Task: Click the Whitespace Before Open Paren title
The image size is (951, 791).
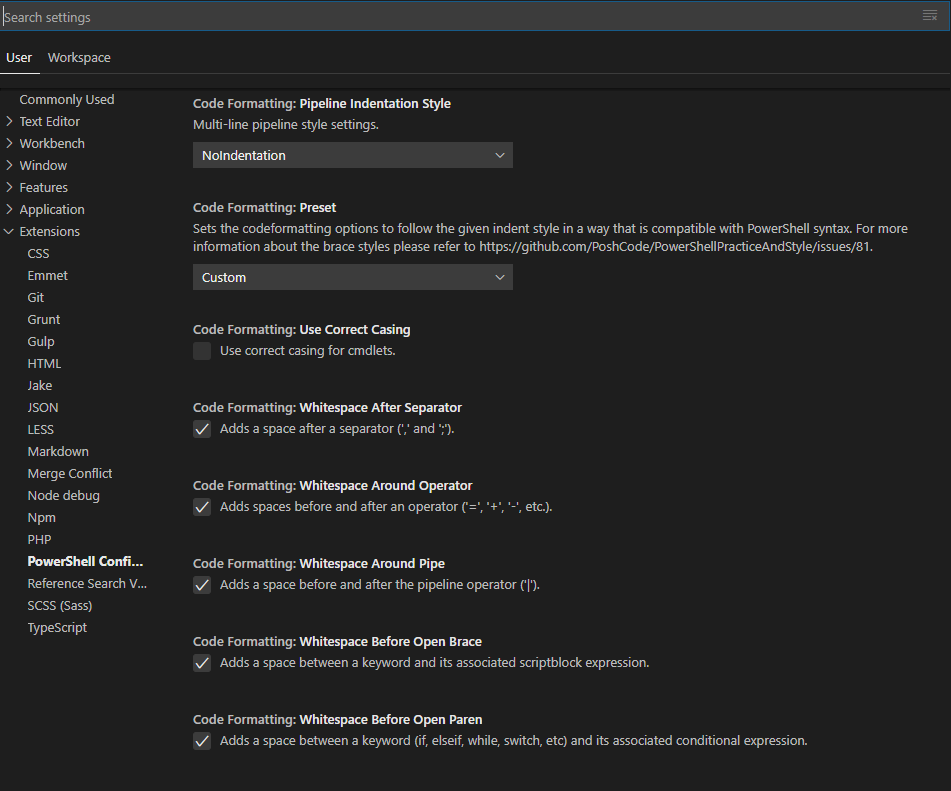Action: click(338, 719)
